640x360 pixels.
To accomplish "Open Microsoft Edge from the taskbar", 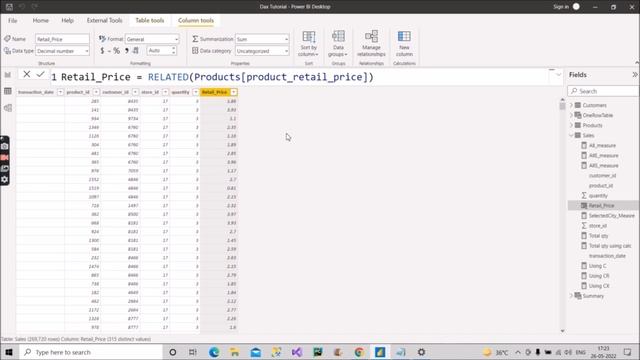I will pyautogui.click(x=214, y=352).
